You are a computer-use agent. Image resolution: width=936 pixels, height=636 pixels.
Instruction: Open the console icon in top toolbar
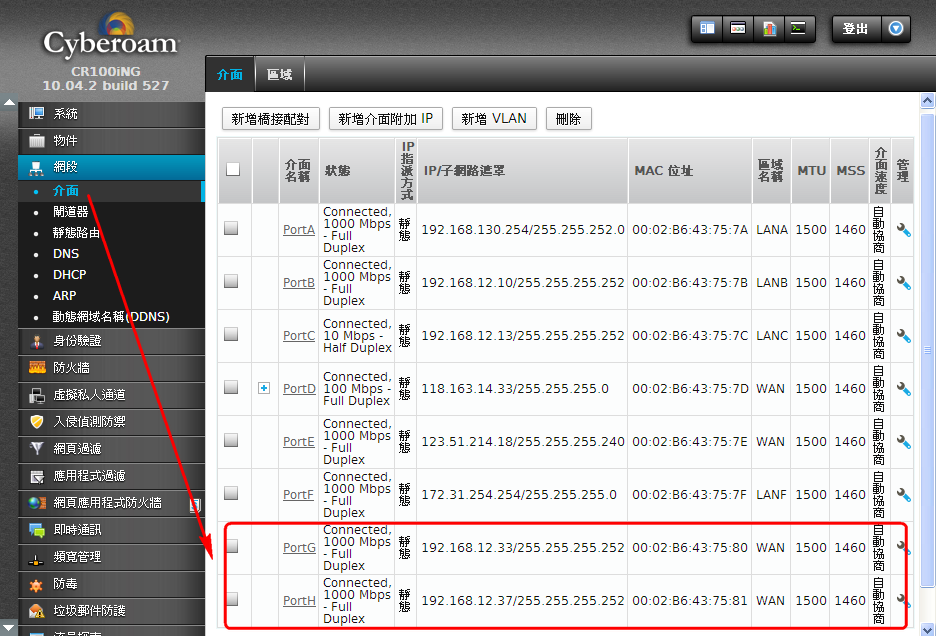click(799, 28)
